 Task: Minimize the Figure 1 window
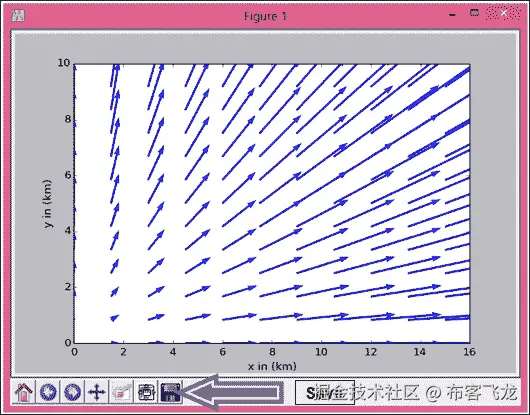tap(453, 15)
